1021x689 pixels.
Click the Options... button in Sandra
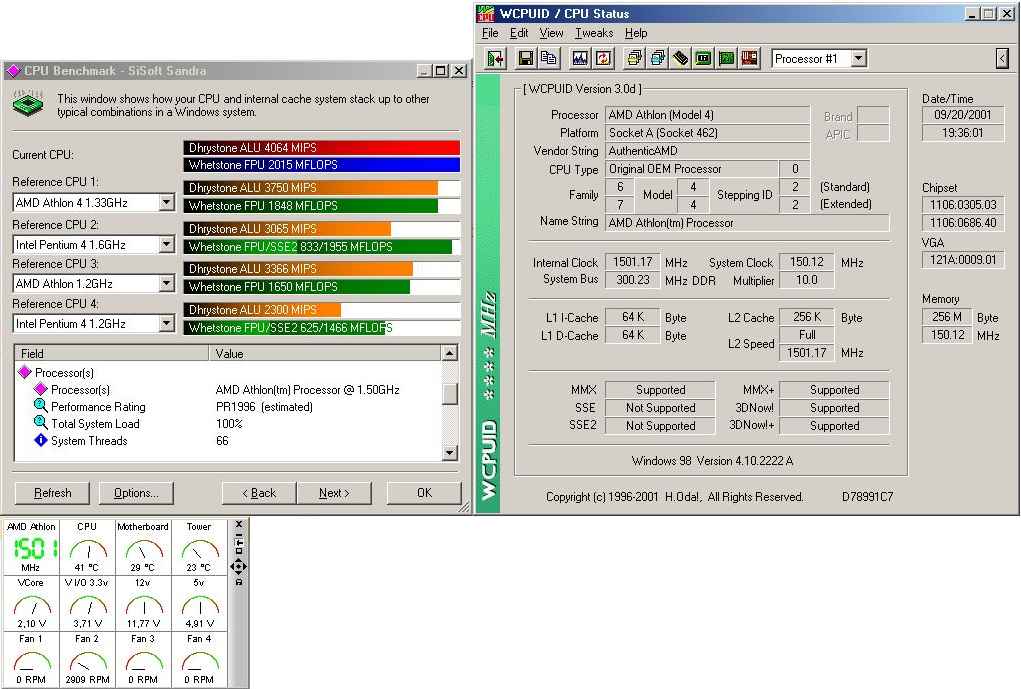136,493
